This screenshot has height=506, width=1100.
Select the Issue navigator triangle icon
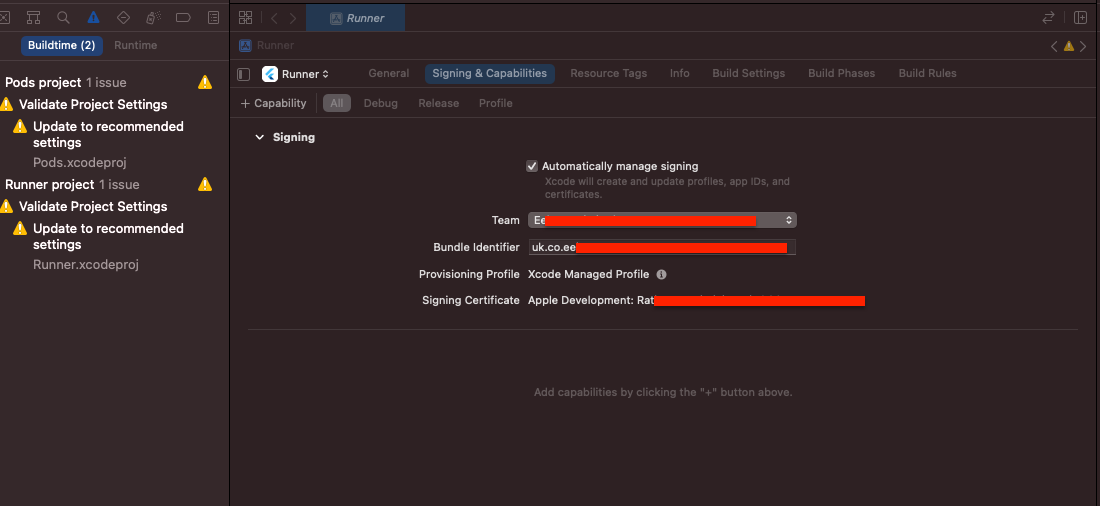point(93,18)
